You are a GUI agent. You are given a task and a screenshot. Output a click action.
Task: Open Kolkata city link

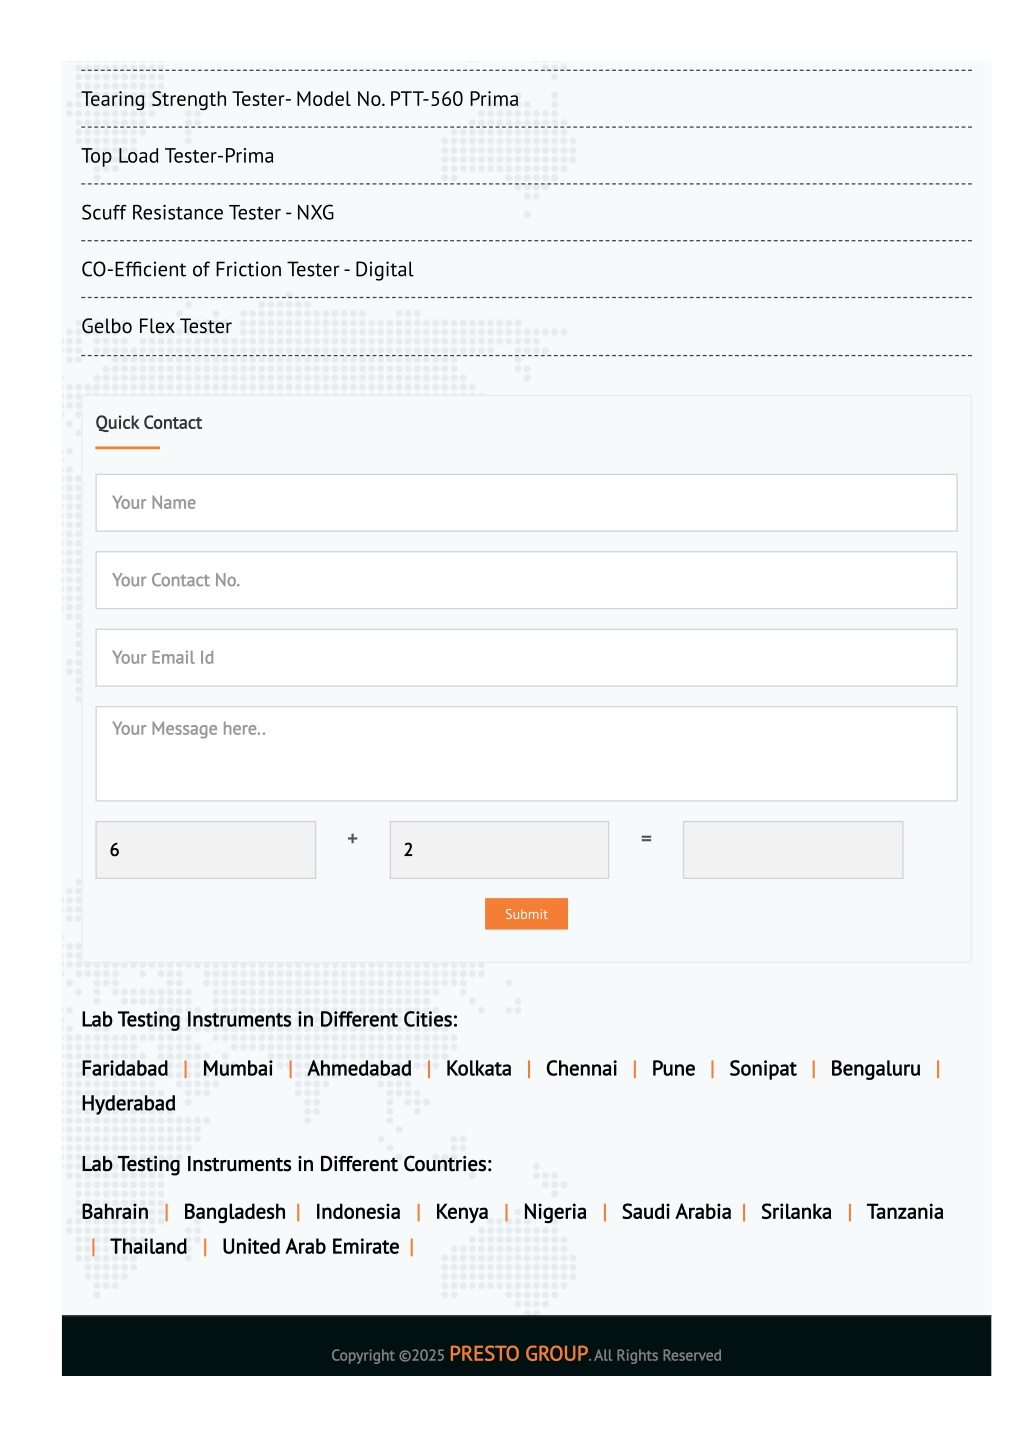pos(479,1069)
